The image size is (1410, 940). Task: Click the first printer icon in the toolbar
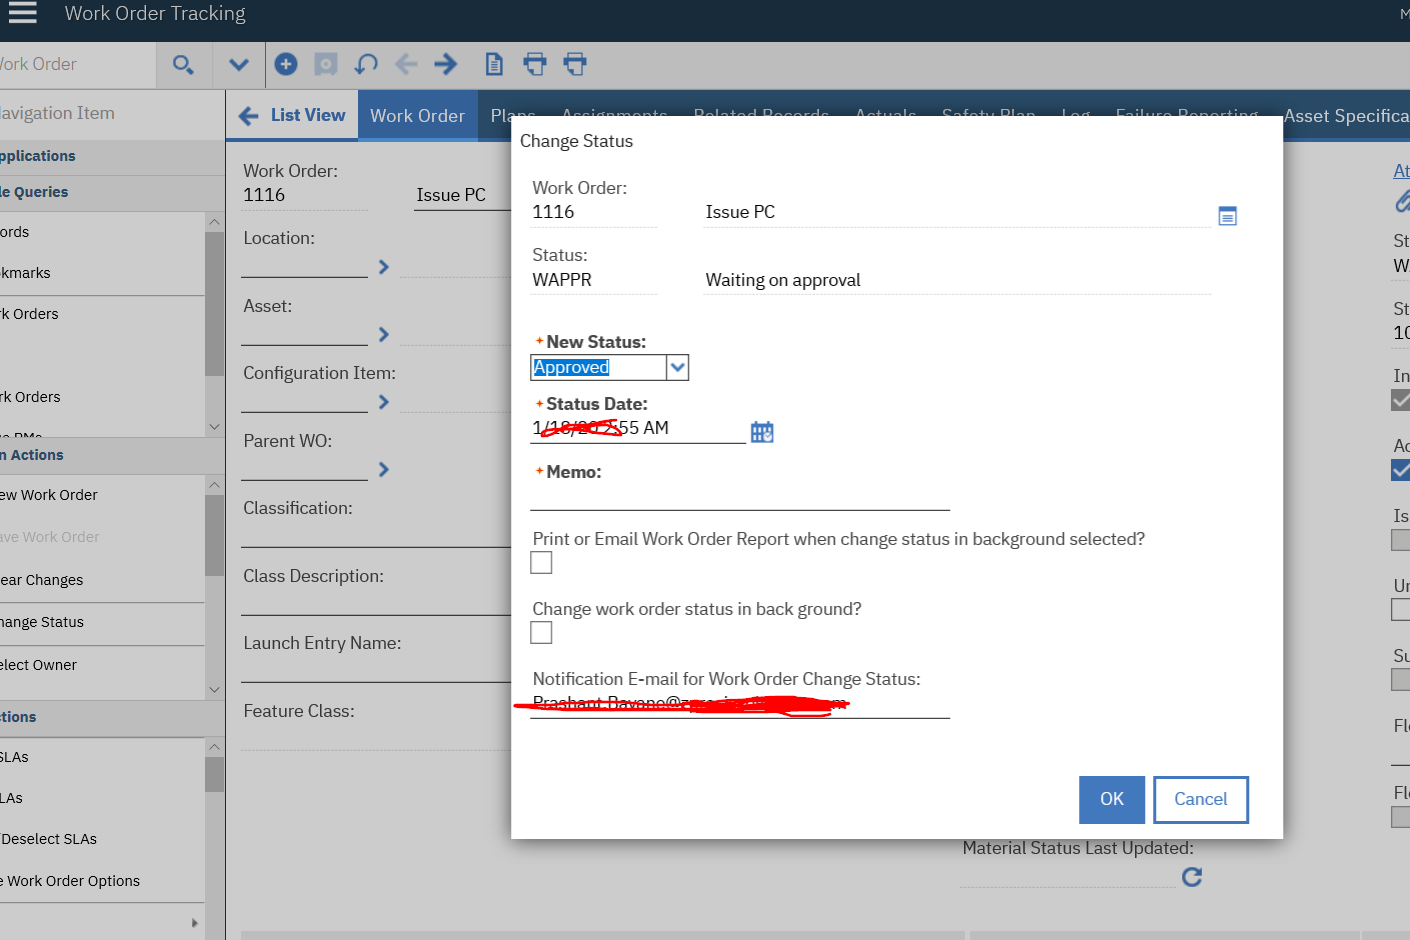pos(535,63)
